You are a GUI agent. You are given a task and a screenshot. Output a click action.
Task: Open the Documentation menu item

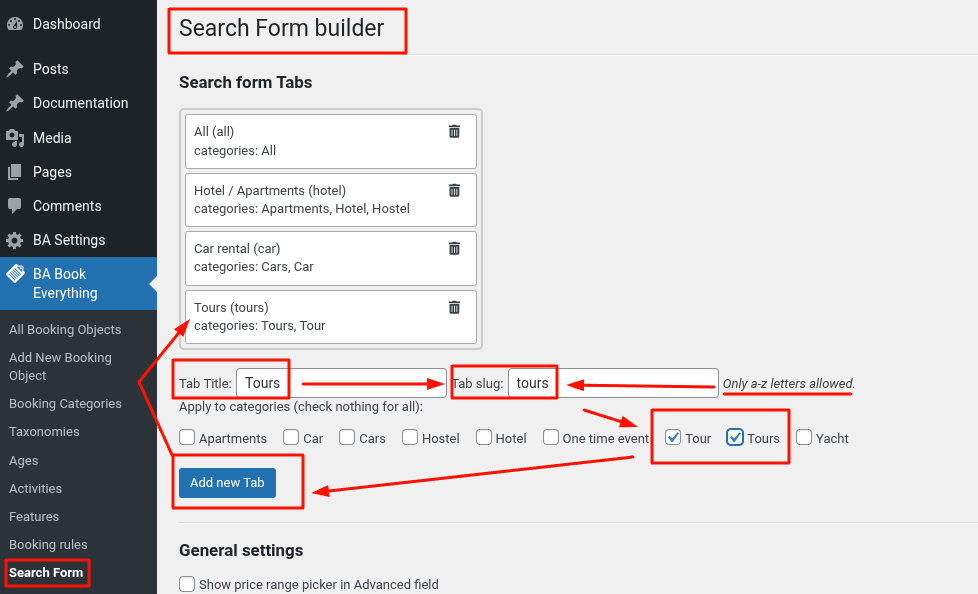click(x=80, y=103)
